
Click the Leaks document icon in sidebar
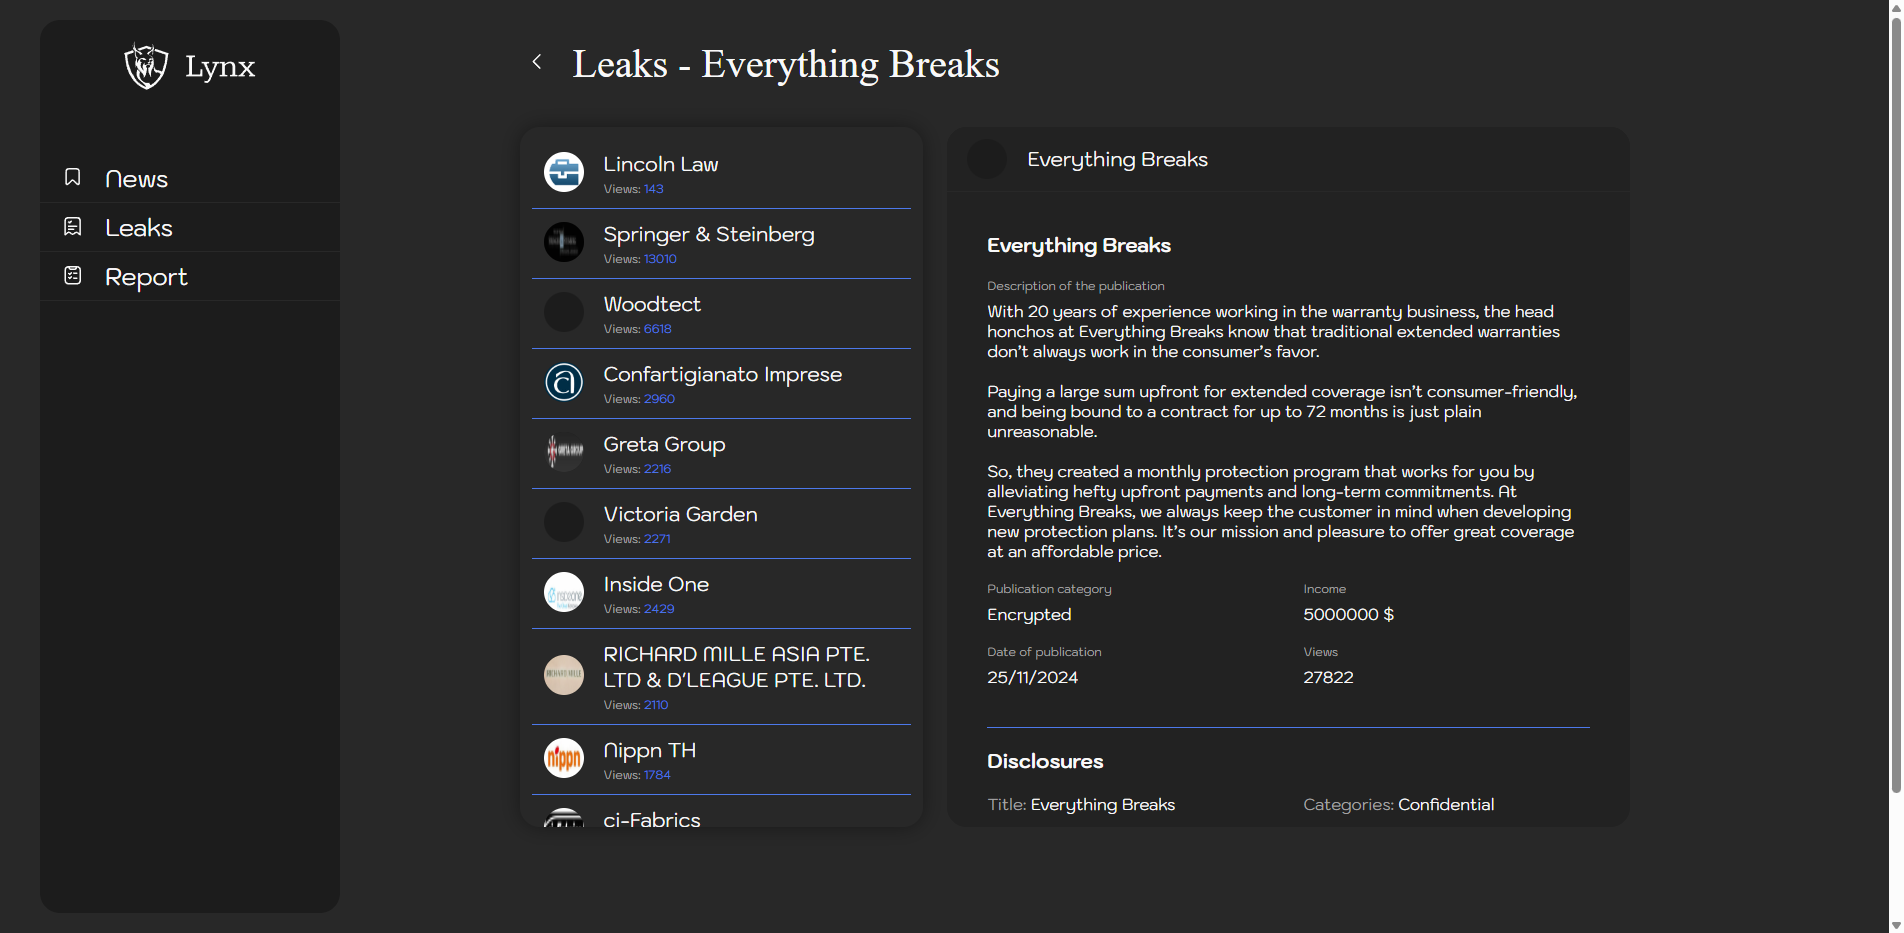coord(73,227)
